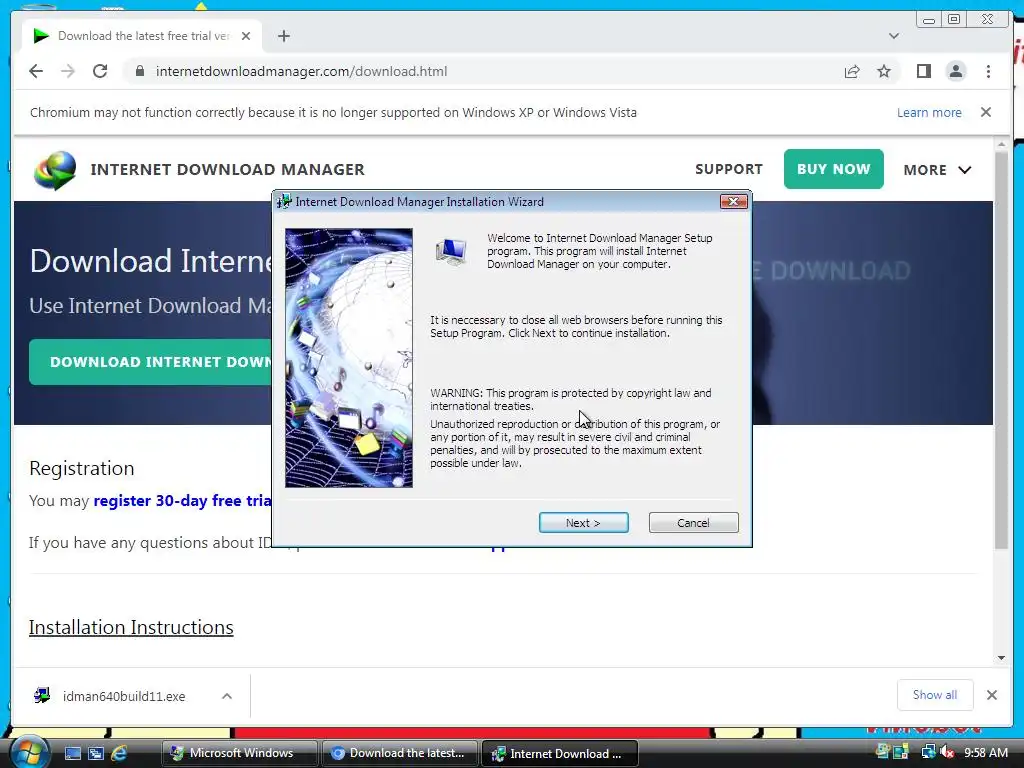
Task: Switch to Microsoft Windows taskbar button
Action: click(x=240, y=753)
